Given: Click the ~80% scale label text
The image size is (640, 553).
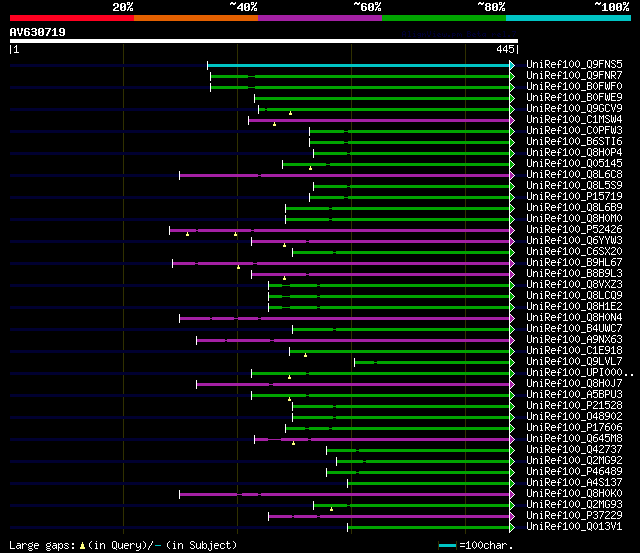Looking at the screenshot, I should 491,7.
